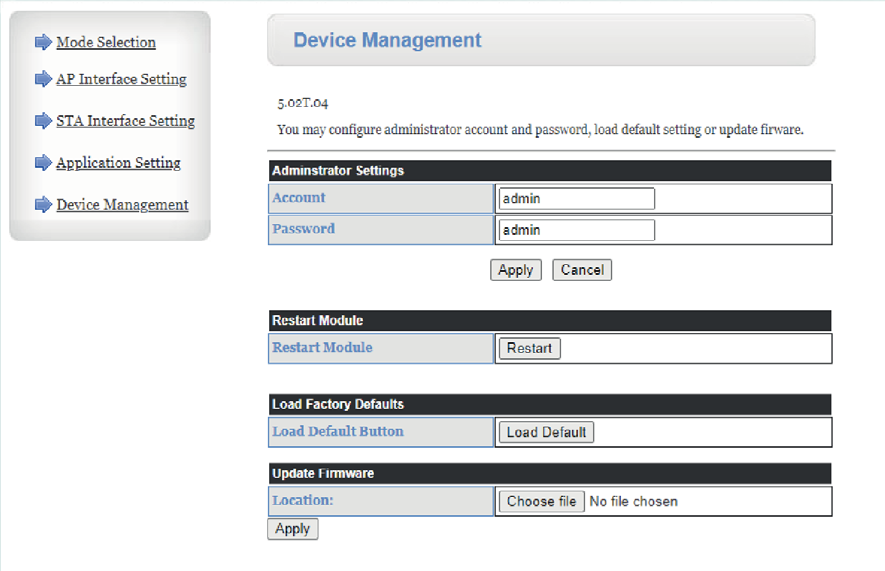Select the Device Management sidebar link

tap(122, 205)
